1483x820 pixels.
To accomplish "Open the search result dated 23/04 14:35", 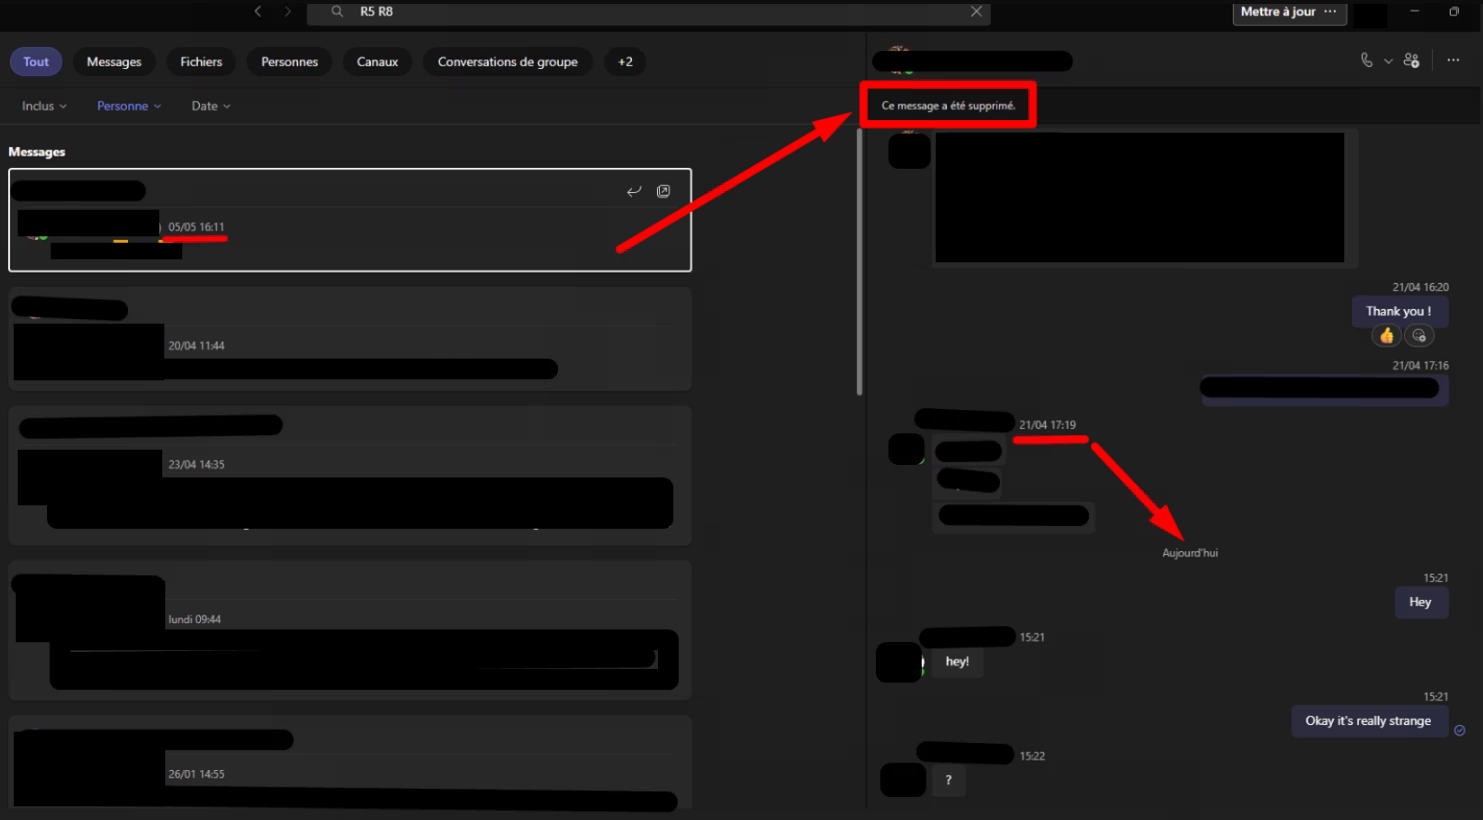I will point(350,475).
